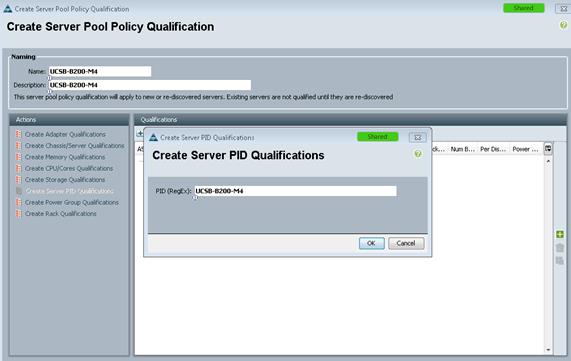Click the icon beside Create Memory Qualifications

(19, 157)
